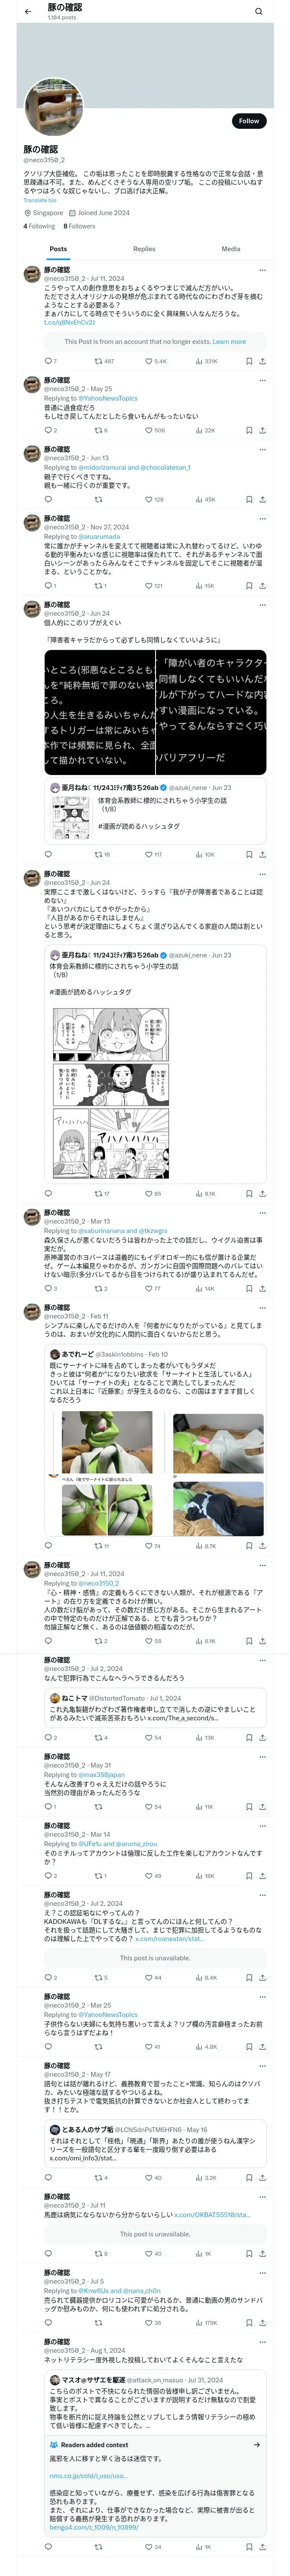Like the May 25 post with 506 likes
This screenshot has width=290, height=2576.
pyautogui.click(x=155, y=430)
